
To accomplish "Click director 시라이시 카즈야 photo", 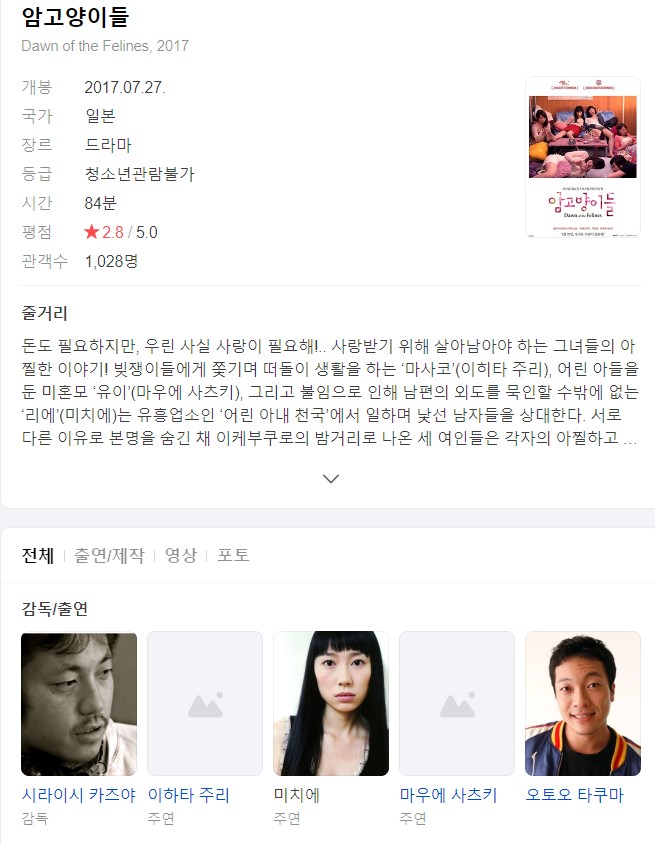I will (79, 704).
